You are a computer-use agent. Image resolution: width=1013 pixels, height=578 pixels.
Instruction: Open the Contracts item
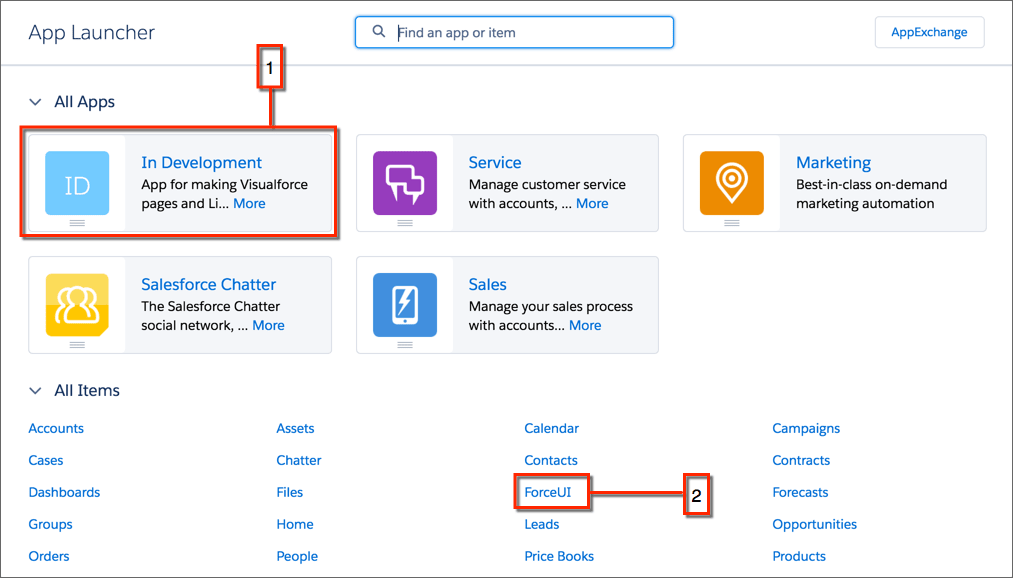[801, 460]
